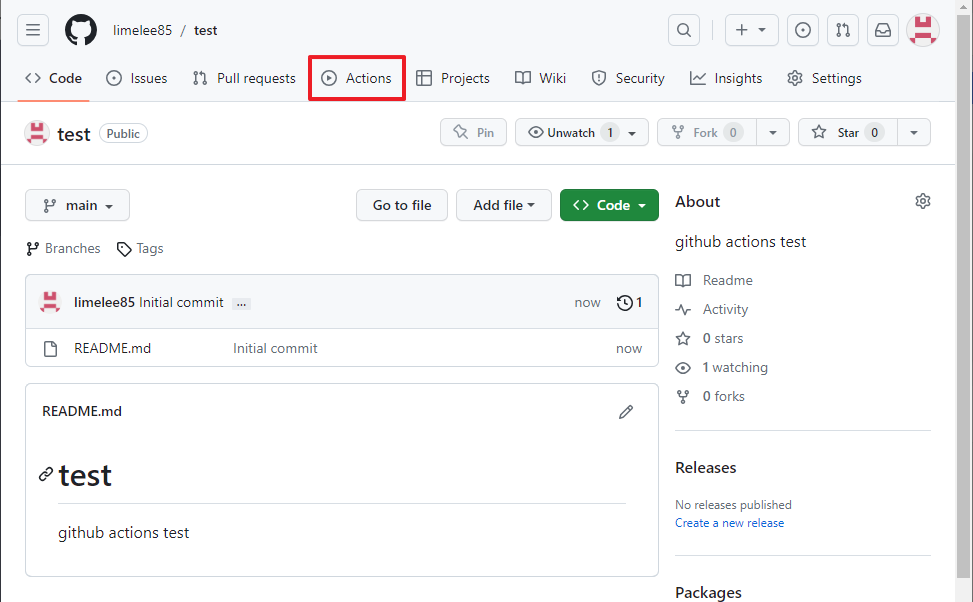
Task: Click the Go to file button
Action: coord(402,205)
